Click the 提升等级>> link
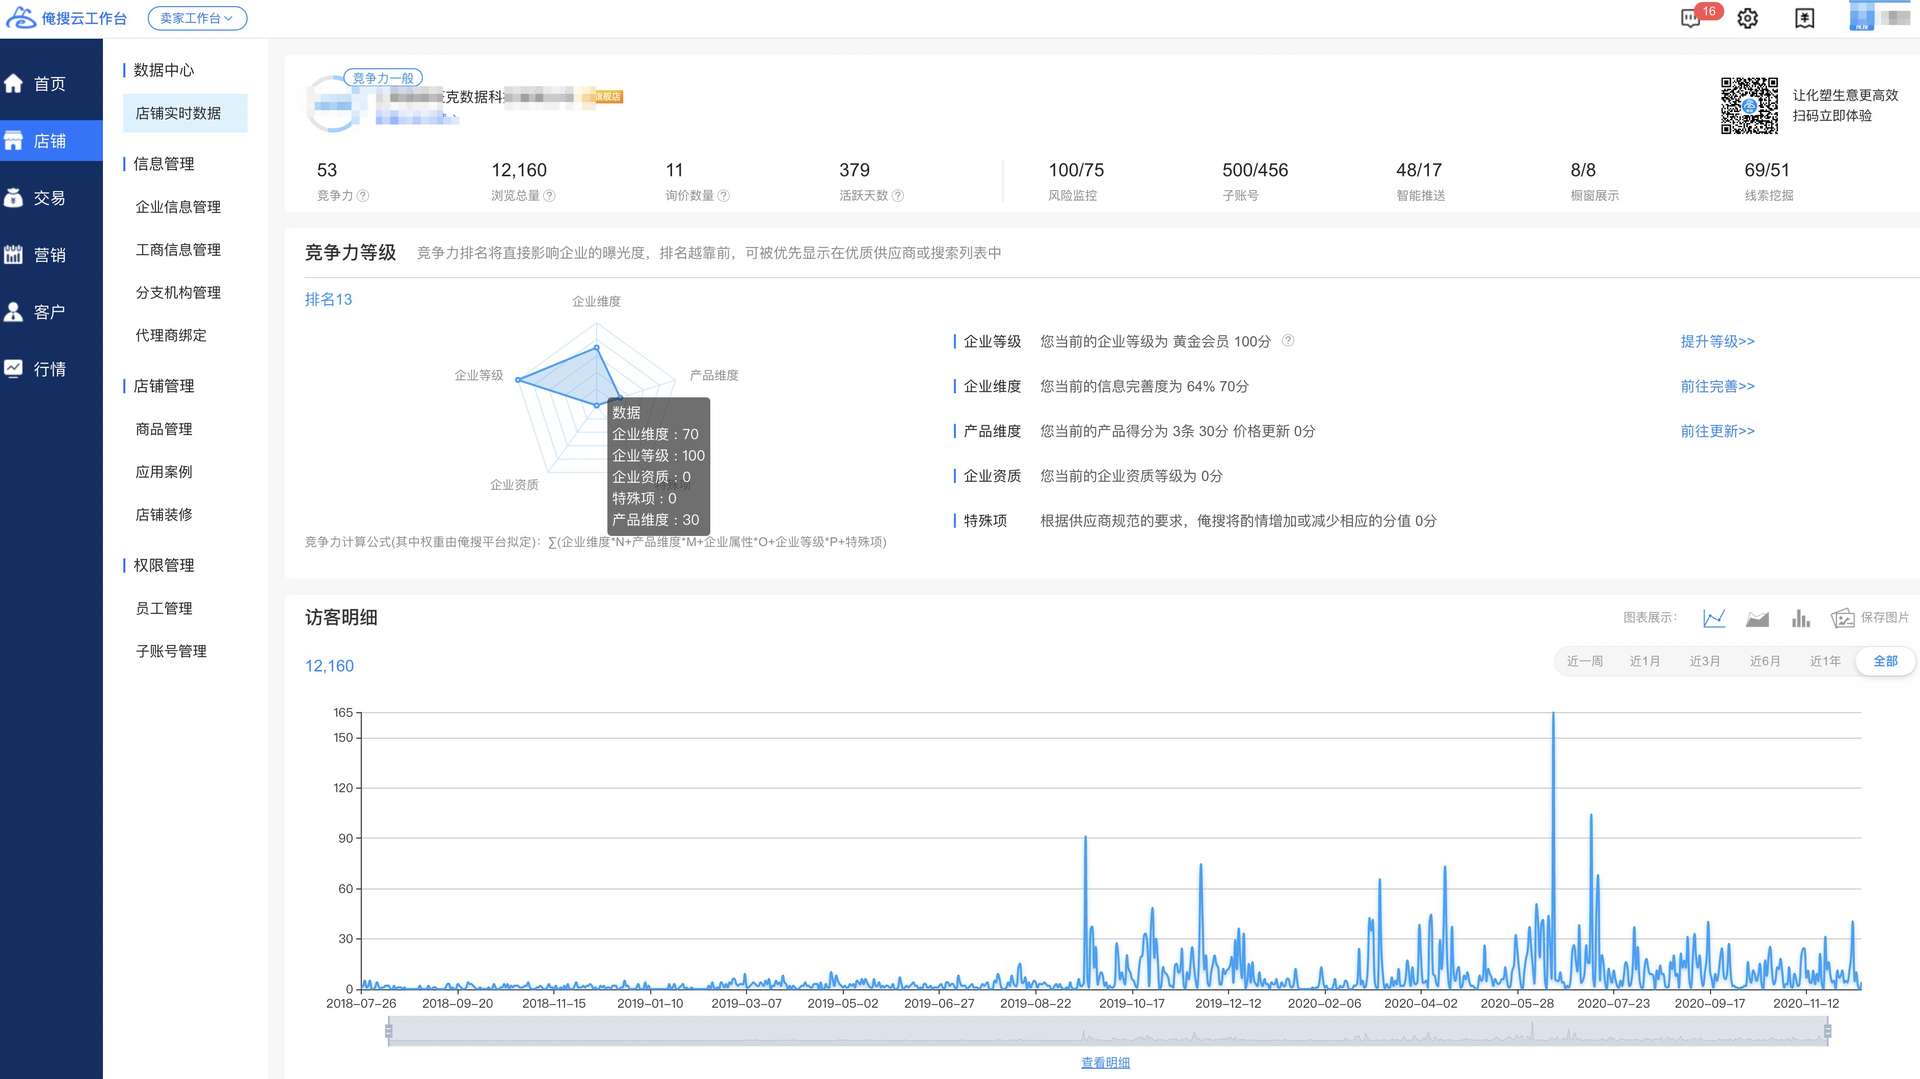Image resolution: width=1920 pixels, height=1079 pixels. pos(1717,341)
